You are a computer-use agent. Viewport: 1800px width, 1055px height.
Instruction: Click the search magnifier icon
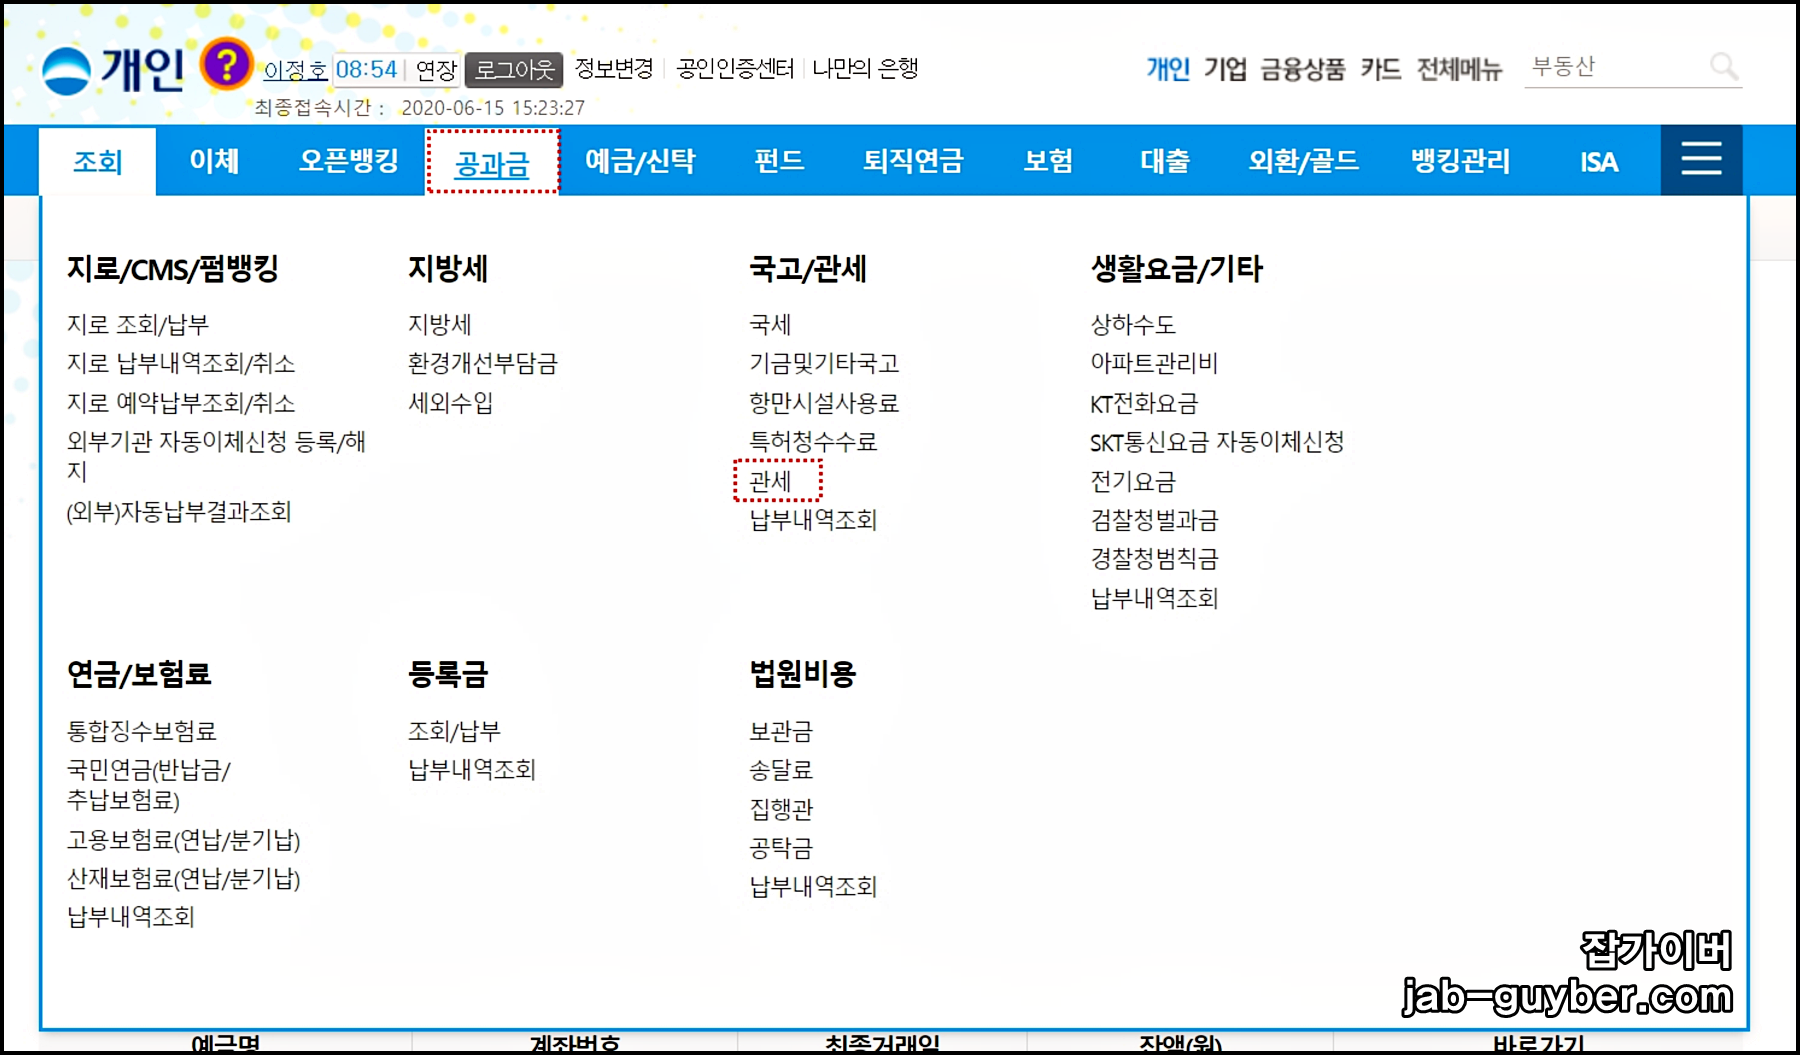click(x=1723, y=67)
